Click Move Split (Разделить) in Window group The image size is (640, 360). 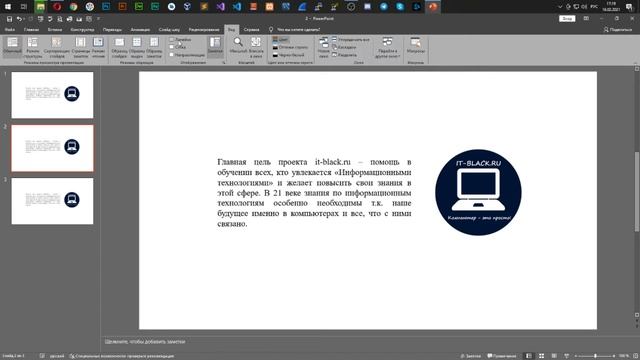[x=344, y=55]
